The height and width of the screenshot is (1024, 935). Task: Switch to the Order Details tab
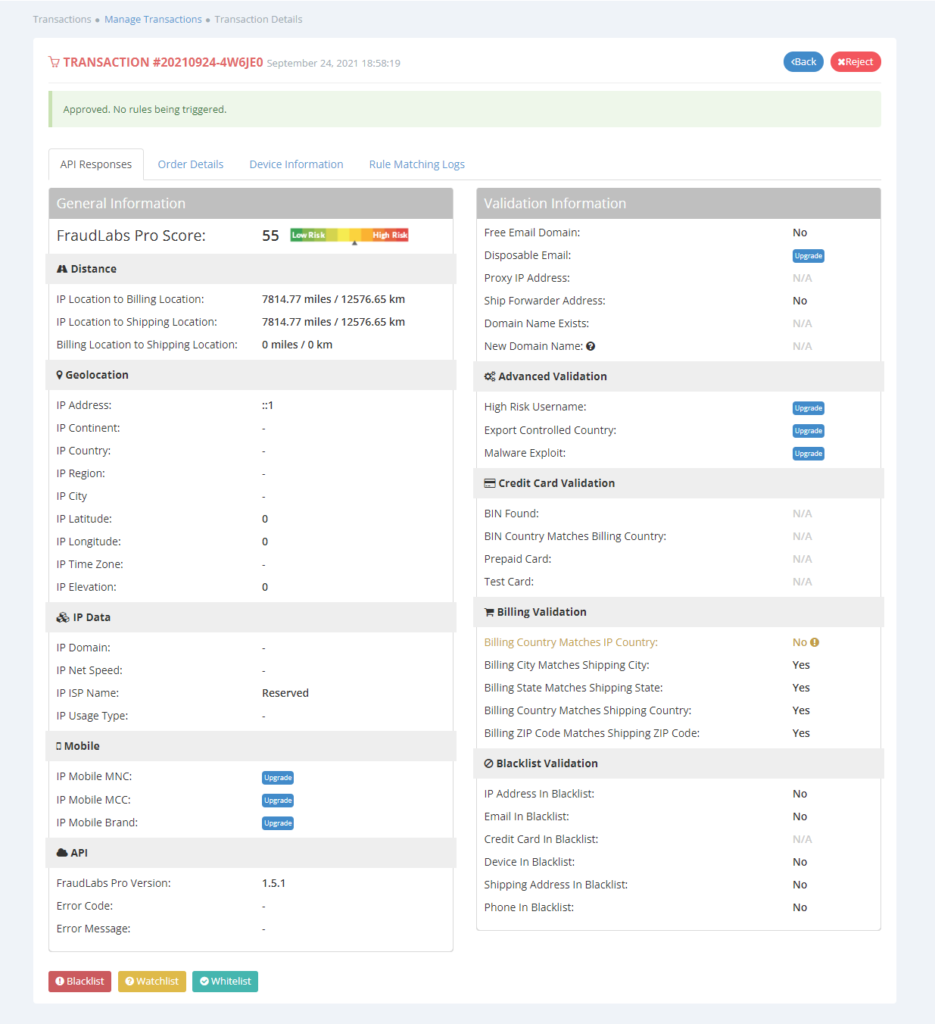(x=191, y=165)
